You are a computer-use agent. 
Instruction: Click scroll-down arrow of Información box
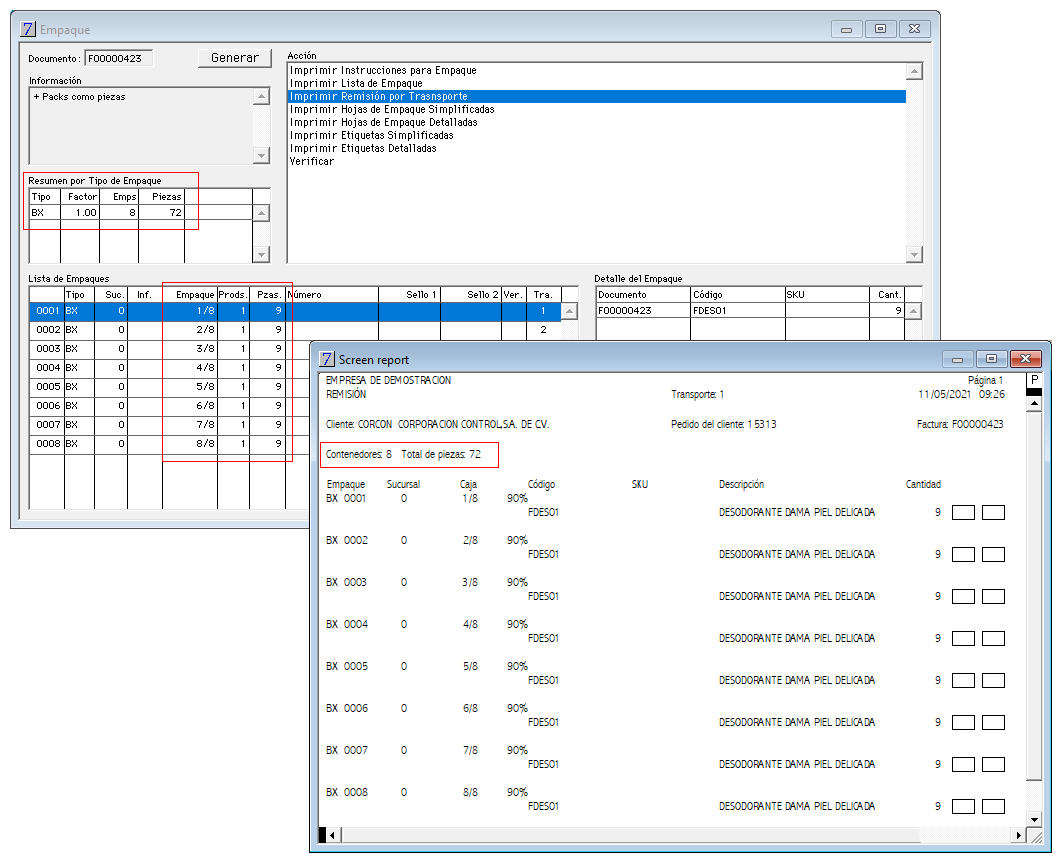pos(261,156)
